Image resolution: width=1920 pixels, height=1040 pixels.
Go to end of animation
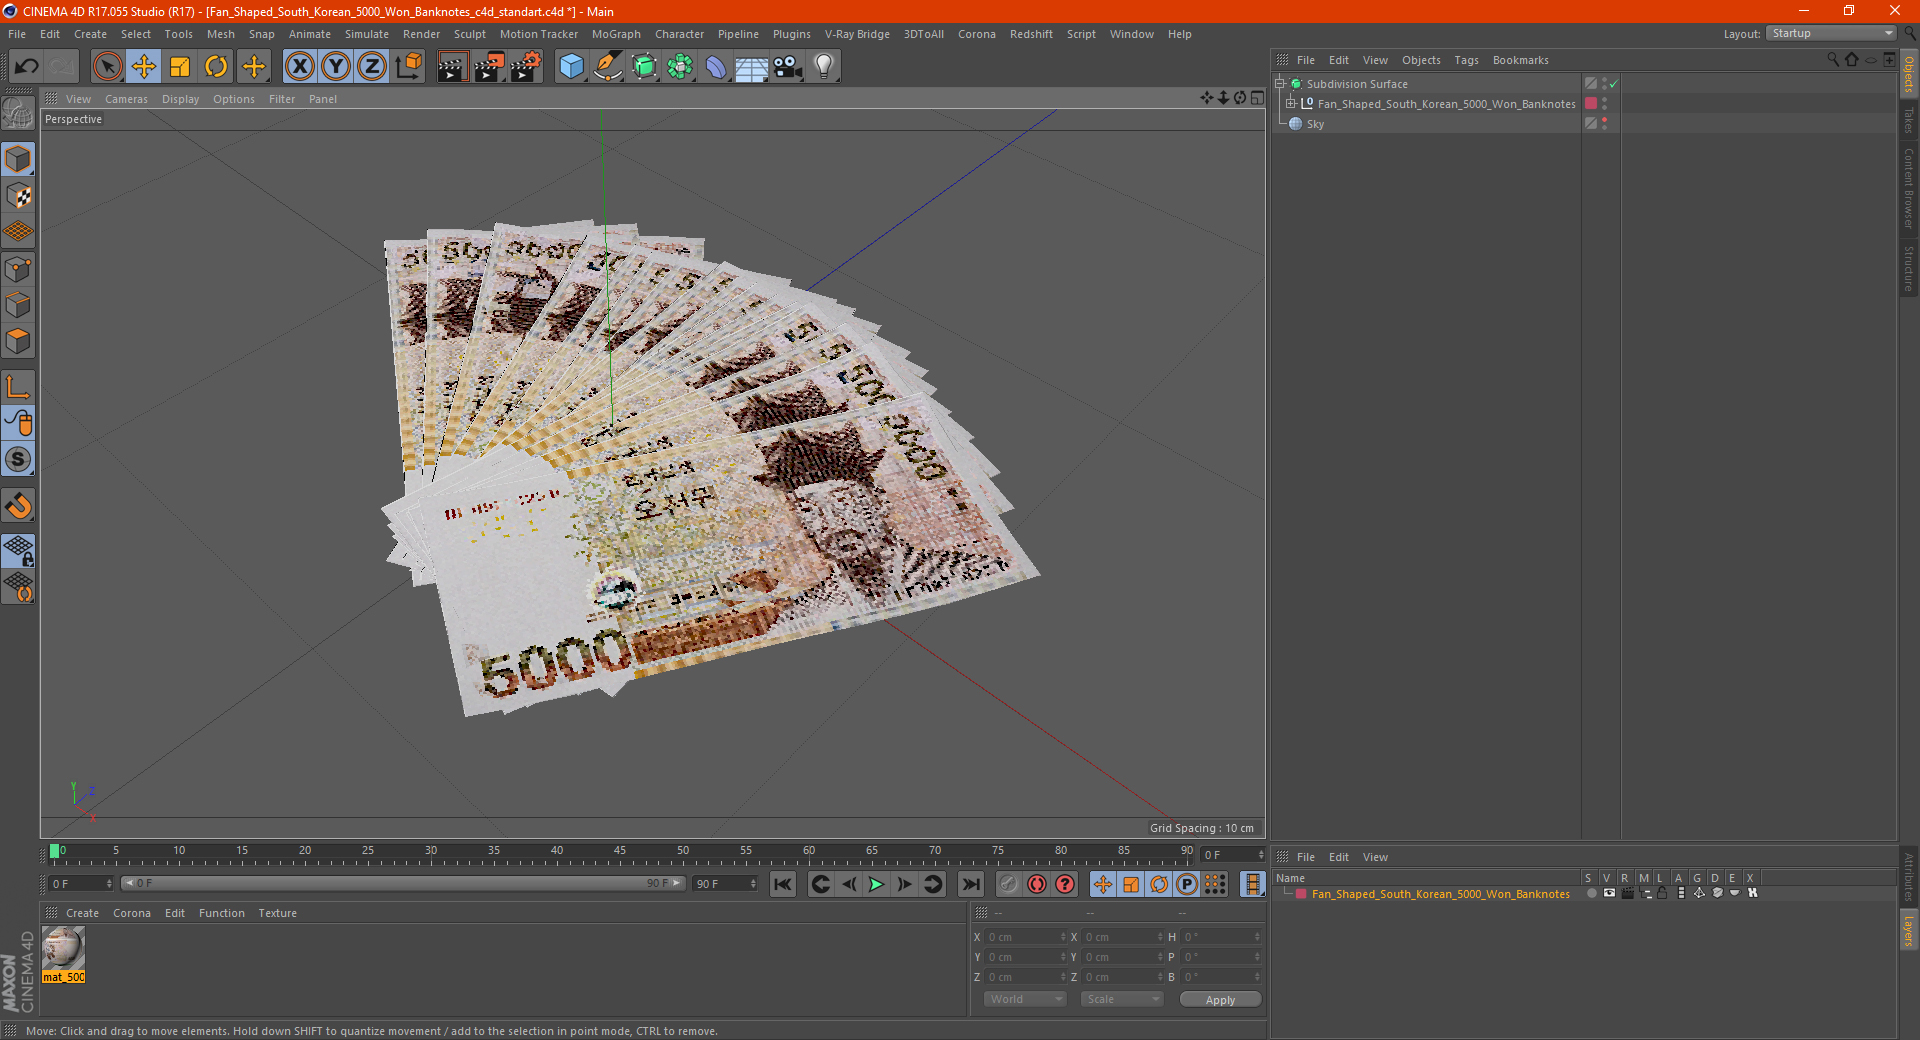(970, 884)
